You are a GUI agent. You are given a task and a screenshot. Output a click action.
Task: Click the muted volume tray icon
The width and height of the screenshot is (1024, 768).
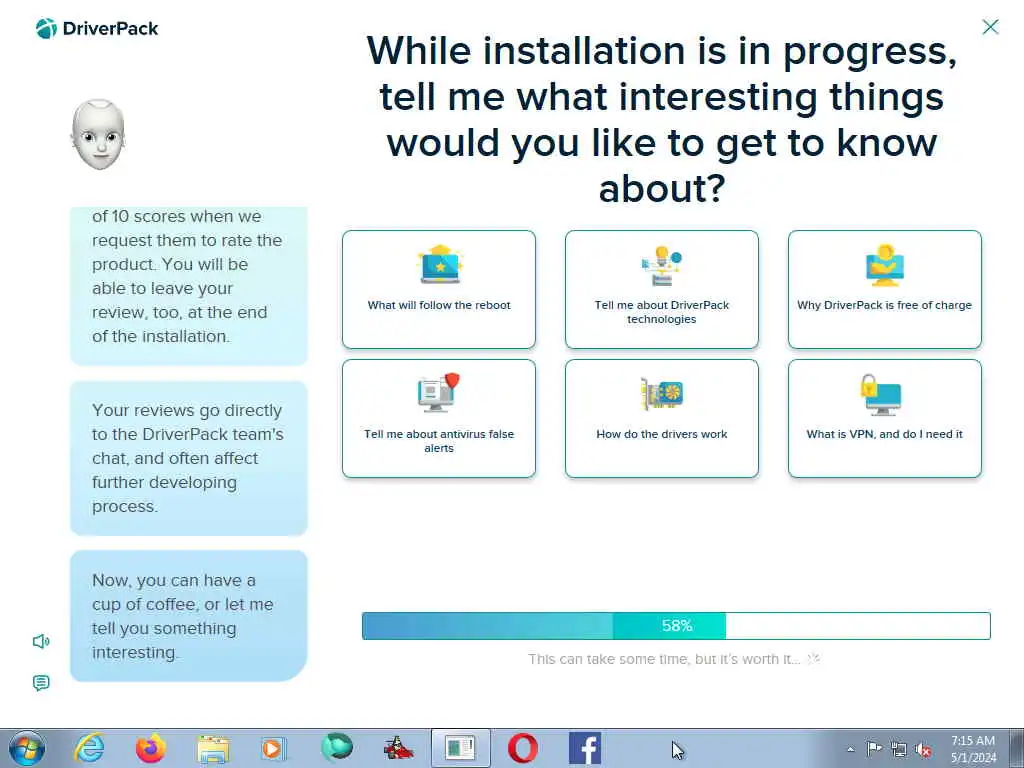click(x=923, y=749)
